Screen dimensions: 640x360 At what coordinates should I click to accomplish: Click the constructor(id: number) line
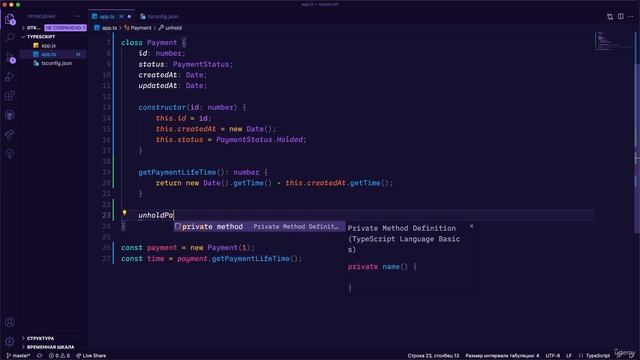[192, 107]
